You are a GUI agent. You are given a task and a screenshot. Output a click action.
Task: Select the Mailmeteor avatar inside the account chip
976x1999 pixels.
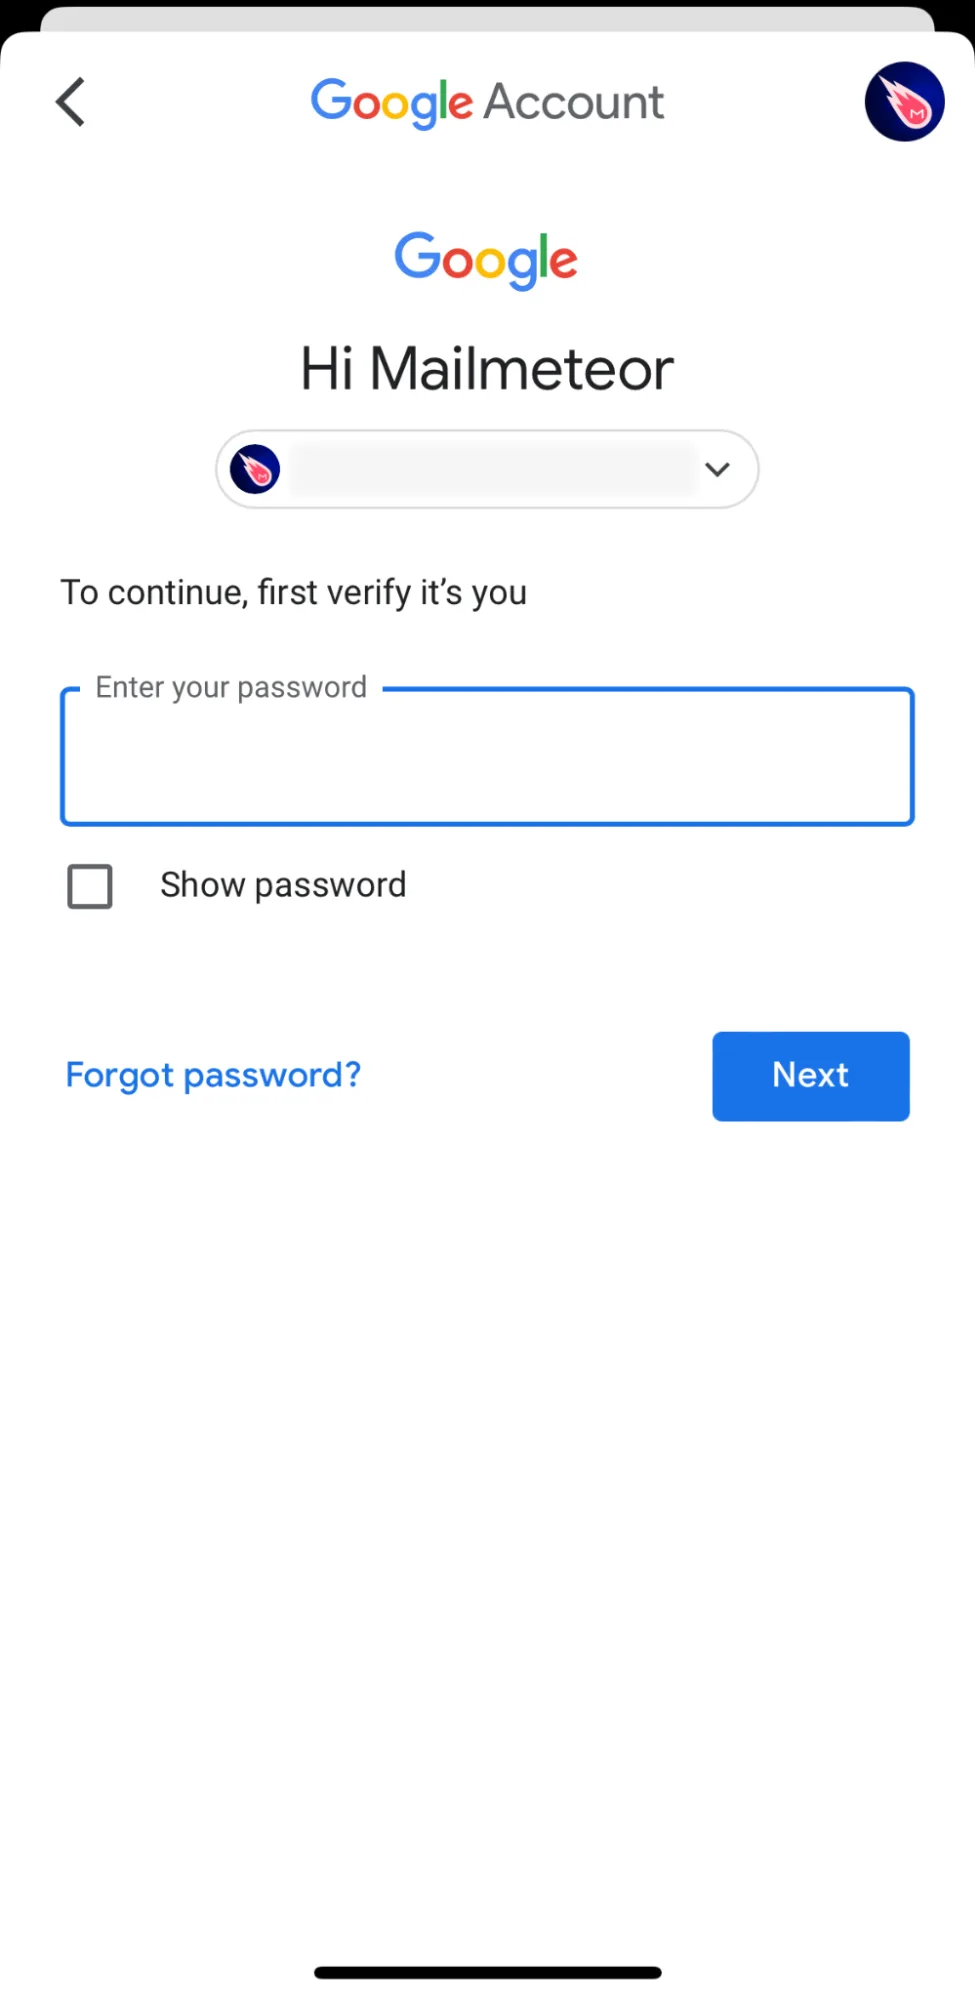[x=255, y=469]
